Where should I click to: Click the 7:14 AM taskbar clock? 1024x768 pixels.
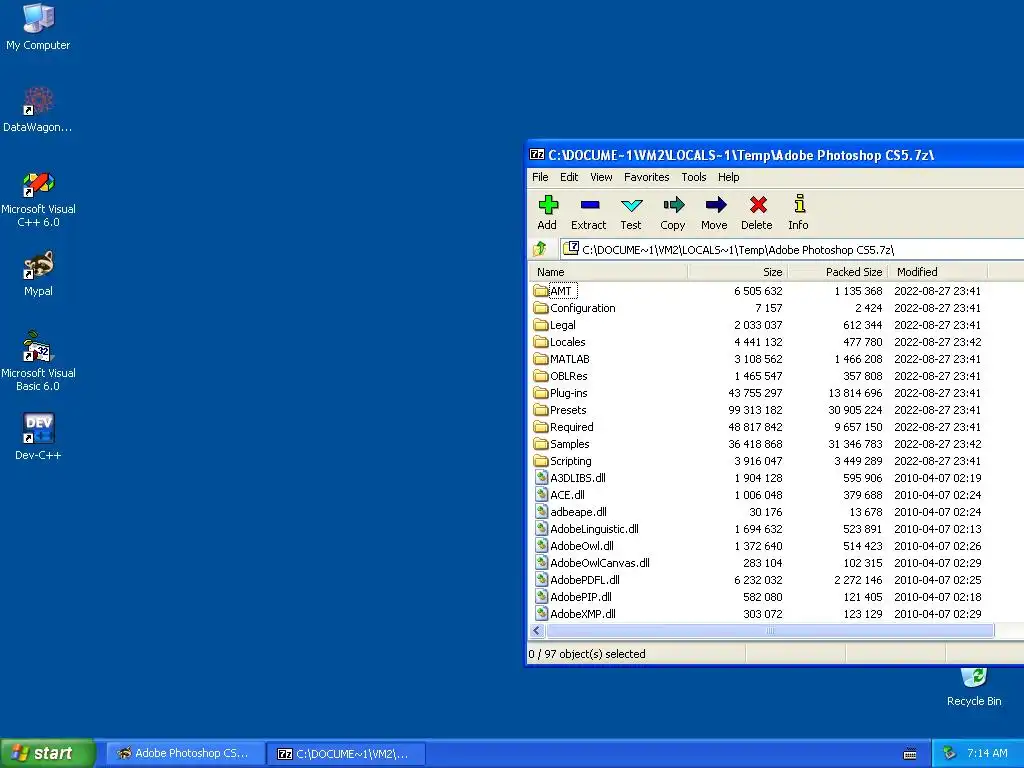(x=987, y=753)
